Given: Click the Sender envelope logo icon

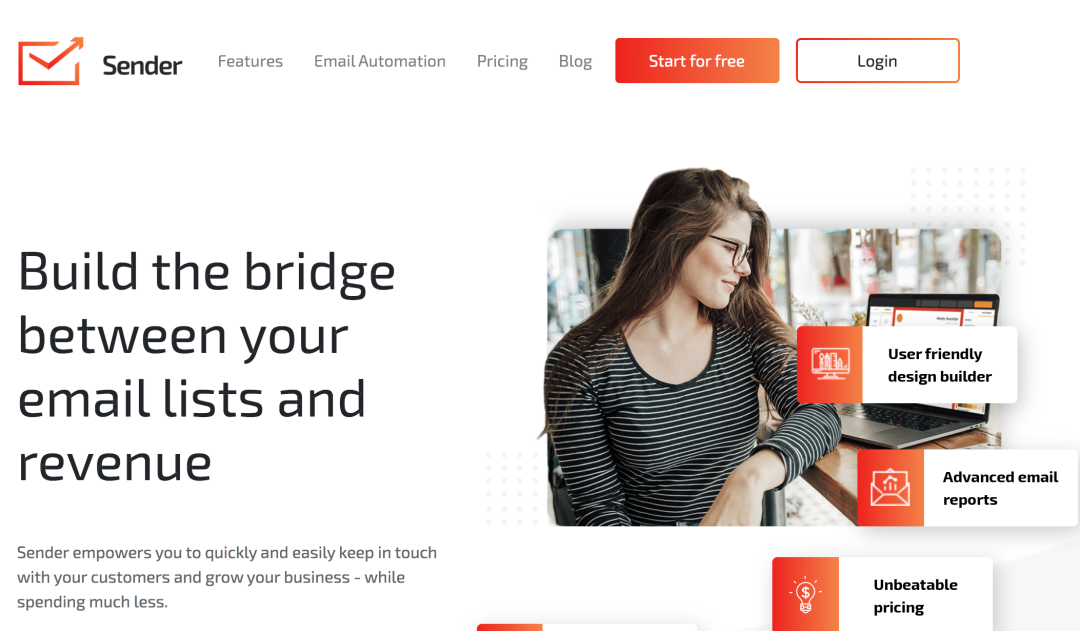Looking at the screenshot, I should pyautogui.click(x=51, y=61).
